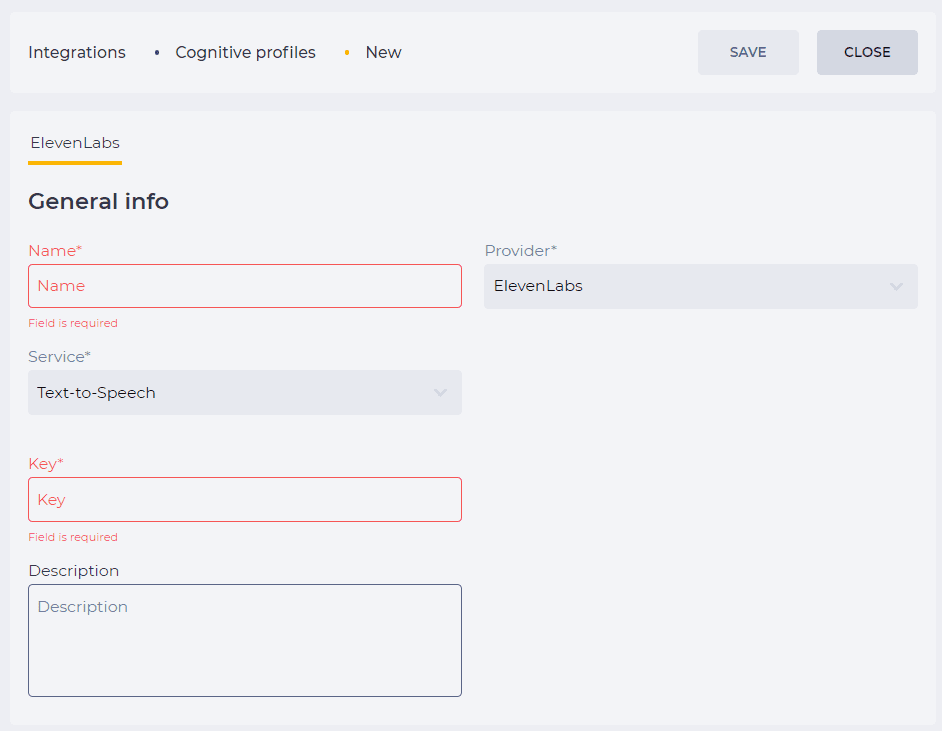Viewport: 942px width, 731px height.
Task: Click the Service* field label
Action: tap(59, 357)
